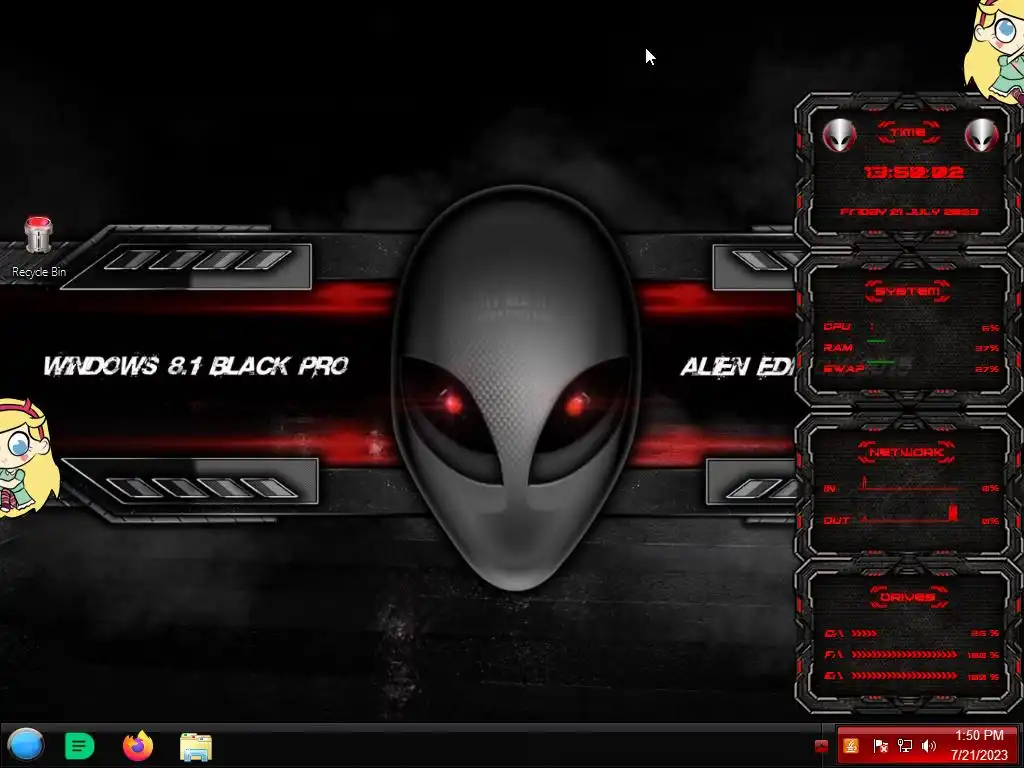Click the date Friday 21 July 2023

[x=908, y=212]
